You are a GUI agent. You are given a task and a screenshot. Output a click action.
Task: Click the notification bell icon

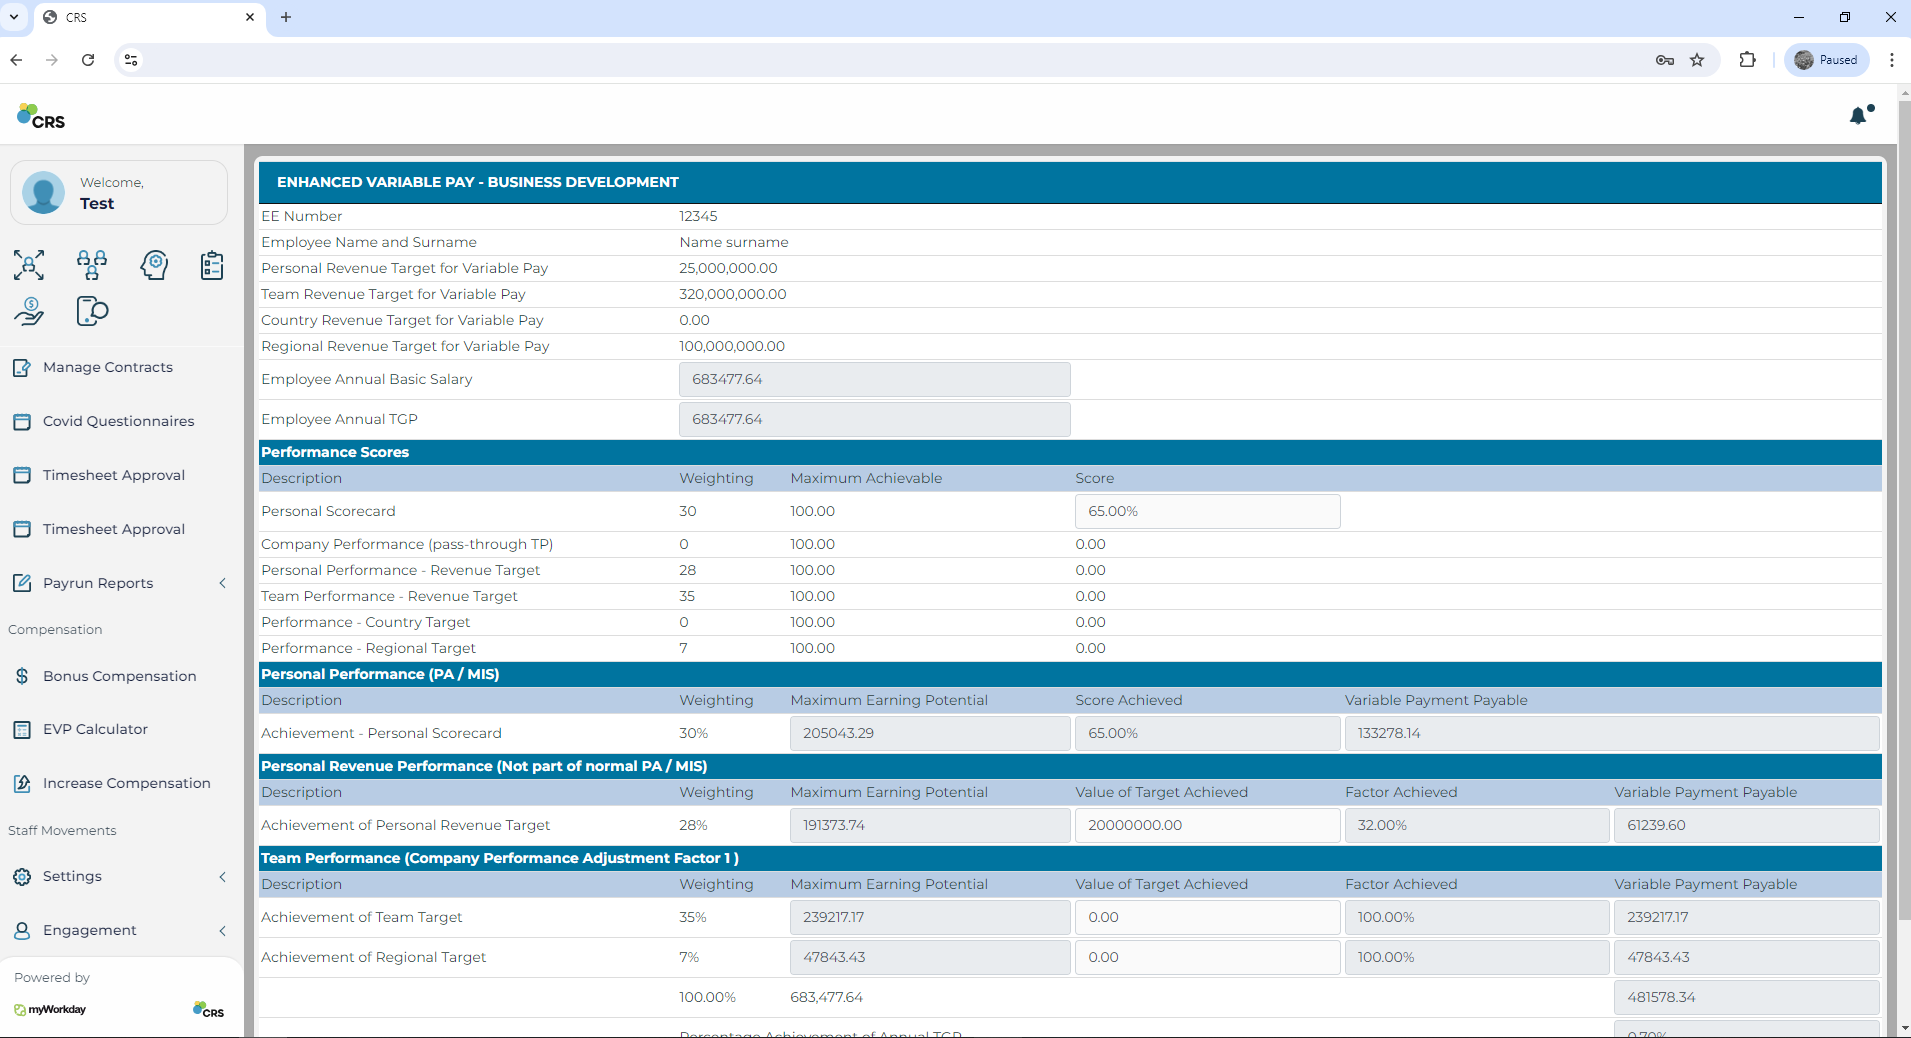(x=1860, y=115)
